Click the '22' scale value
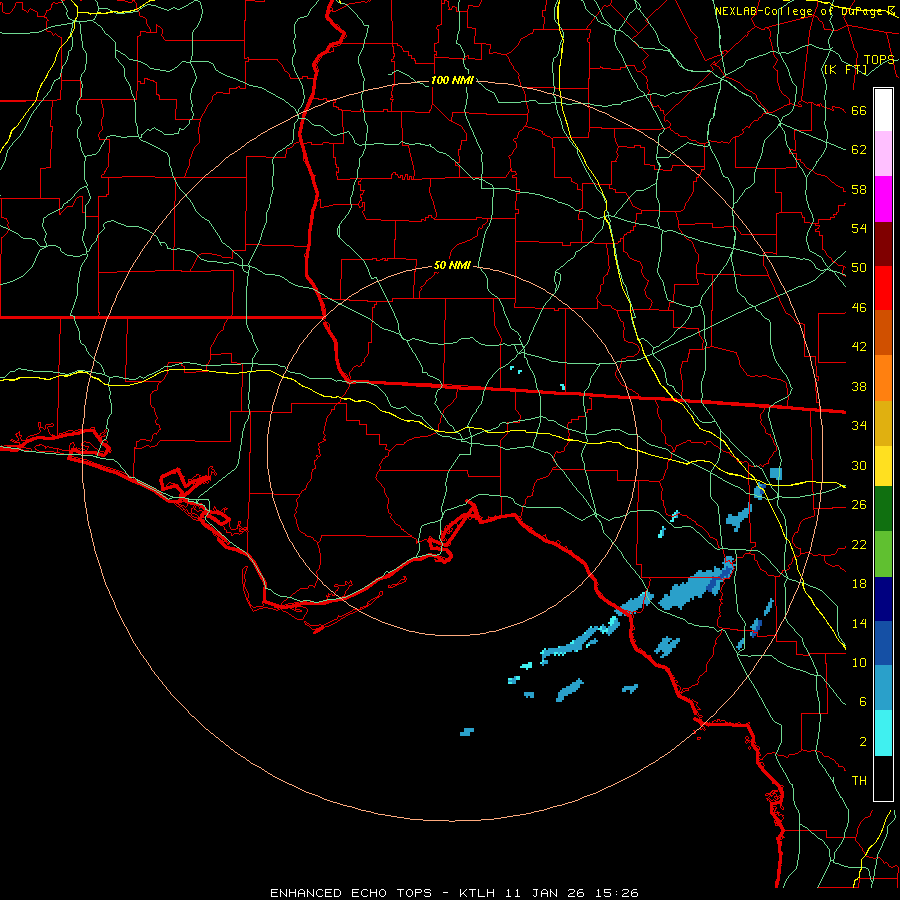 tap(859, 545)
